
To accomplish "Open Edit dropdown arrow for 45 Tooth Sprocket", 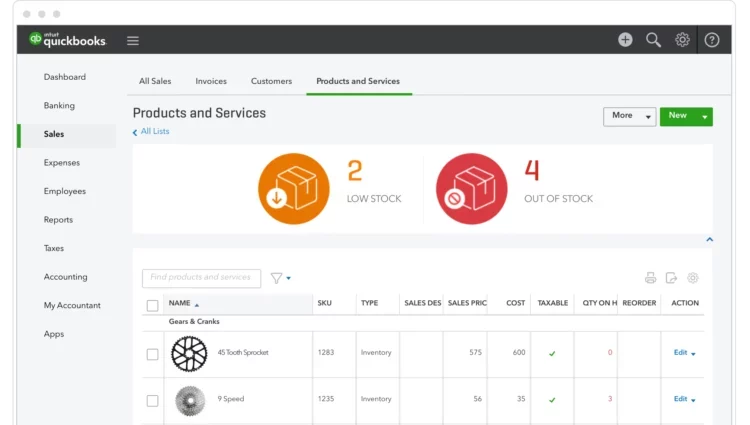I will pos(694,354).
